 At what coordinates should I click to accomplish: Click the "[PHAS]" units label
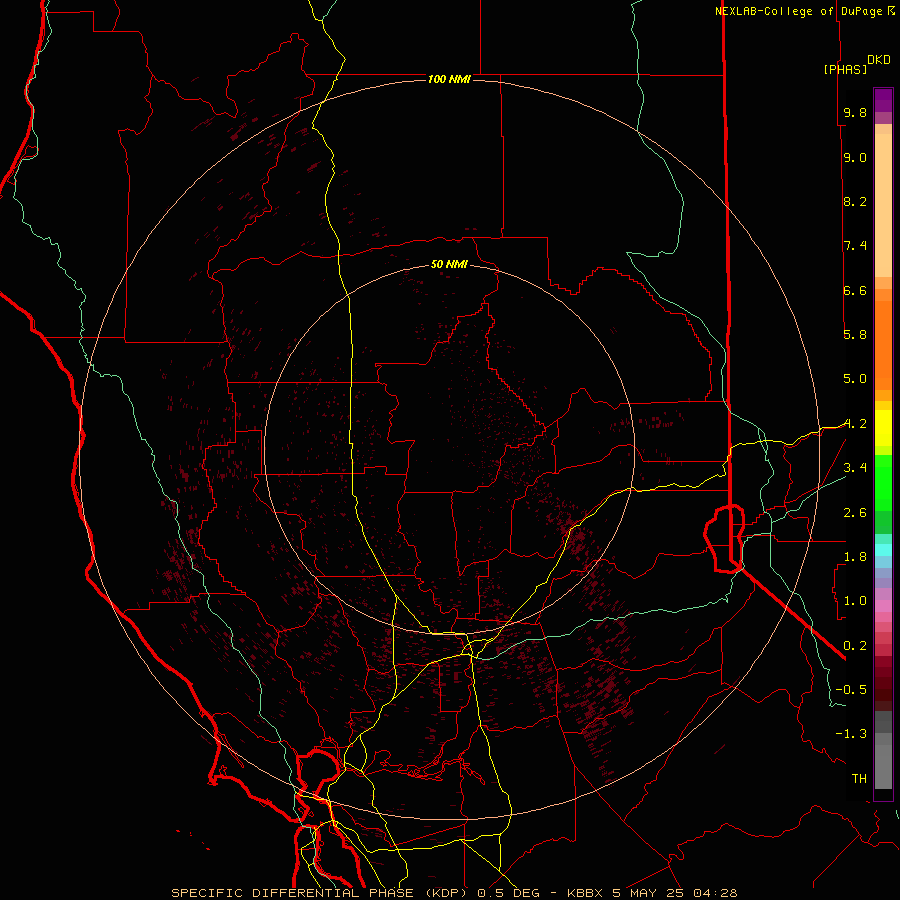click(x=845, y=69)
